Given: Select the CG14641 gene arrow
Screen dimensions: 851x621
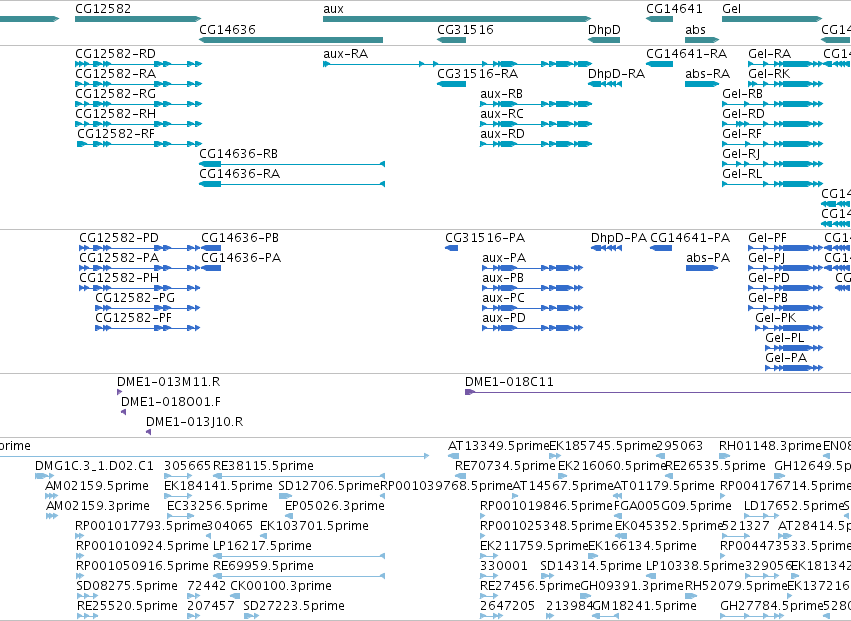Looking at the screenshot, I should click(659, 20).
